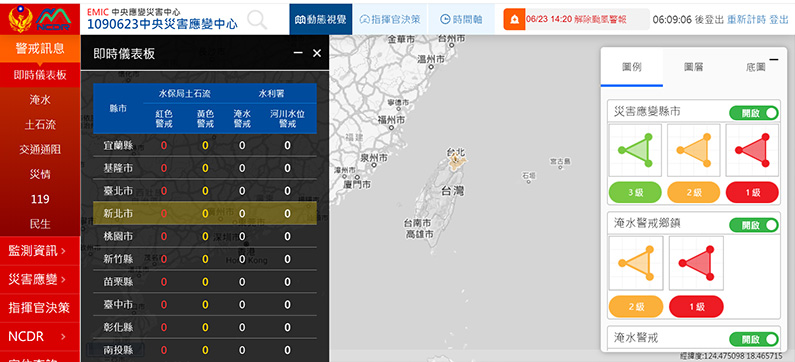Click red 1級 button in 淹水警戒鄉鎮
The image size is (795, 362).
(696, 306)
